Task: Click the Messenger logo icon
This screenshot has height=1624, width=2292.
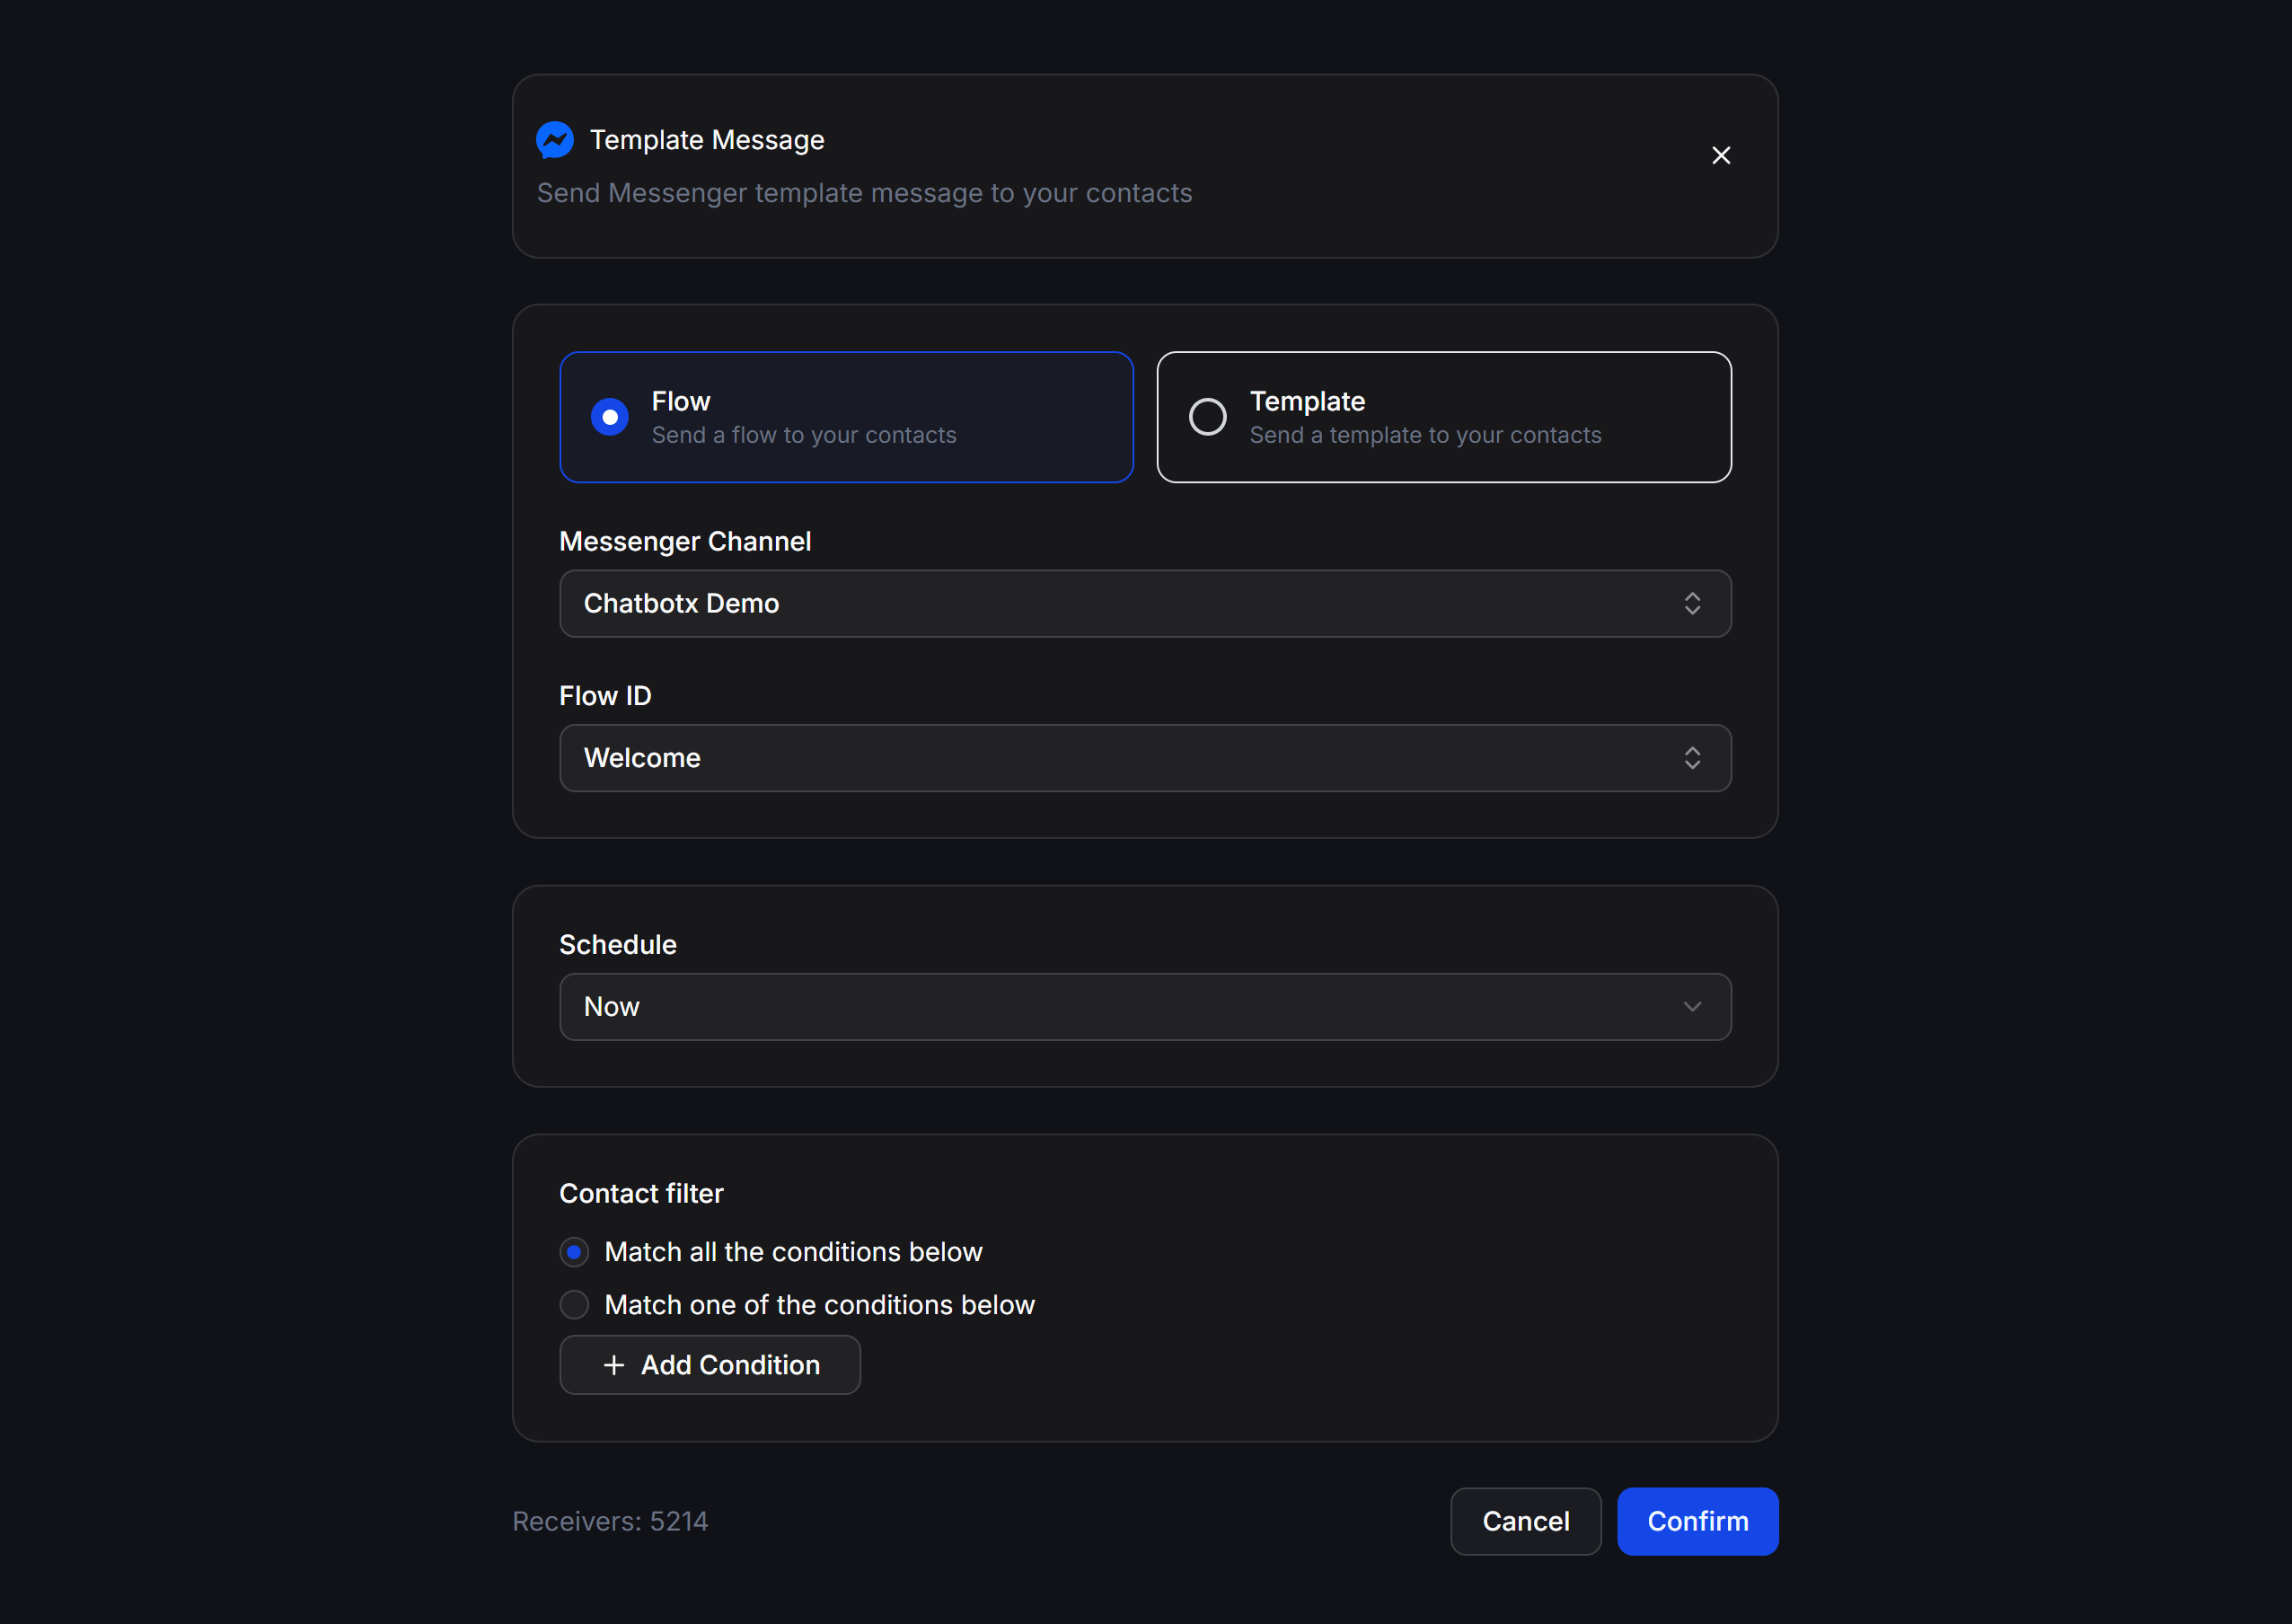Action: tap(555, 140)
